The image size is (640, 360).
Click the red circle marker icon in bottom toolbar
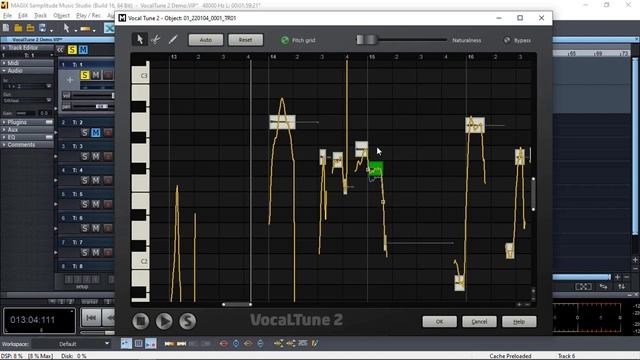click(223, 343)
